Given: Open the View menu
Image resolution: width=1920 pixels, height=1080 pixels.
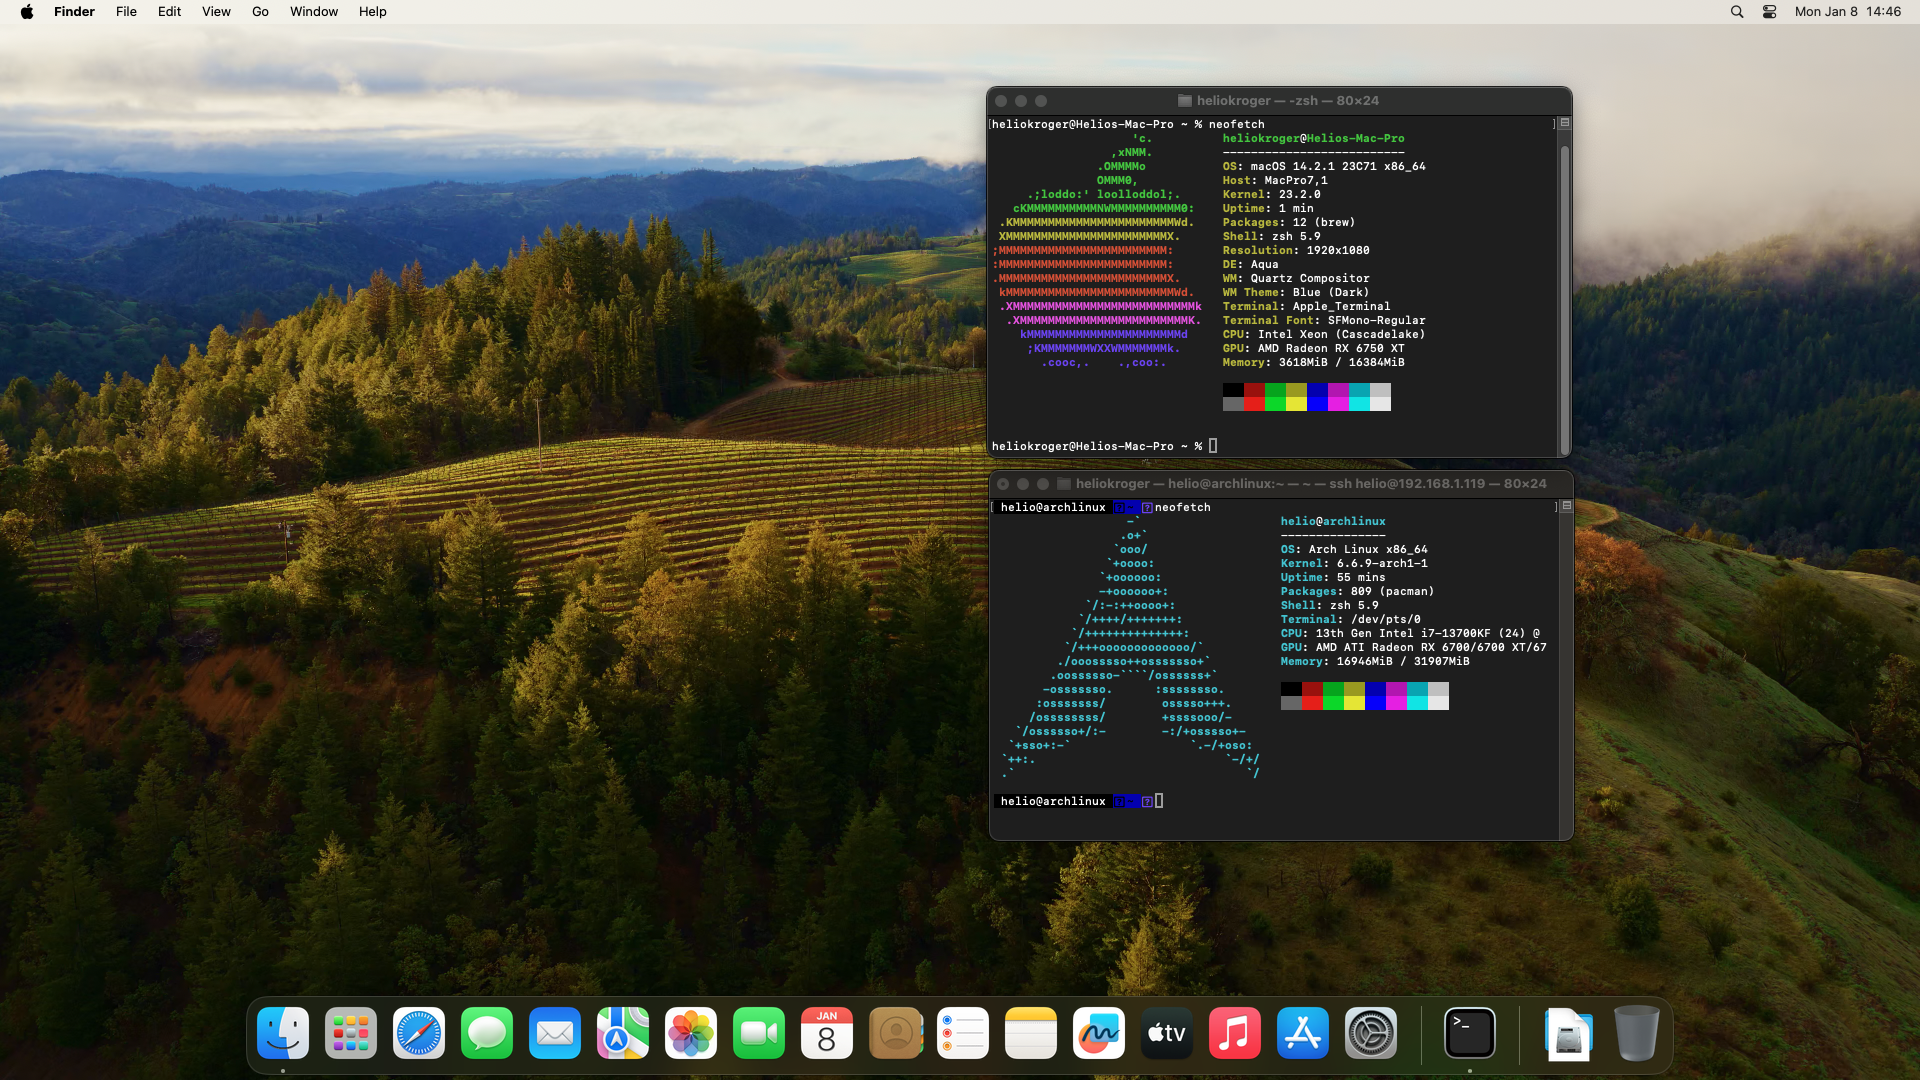Looking at the screenshot, I should point(216,12).
